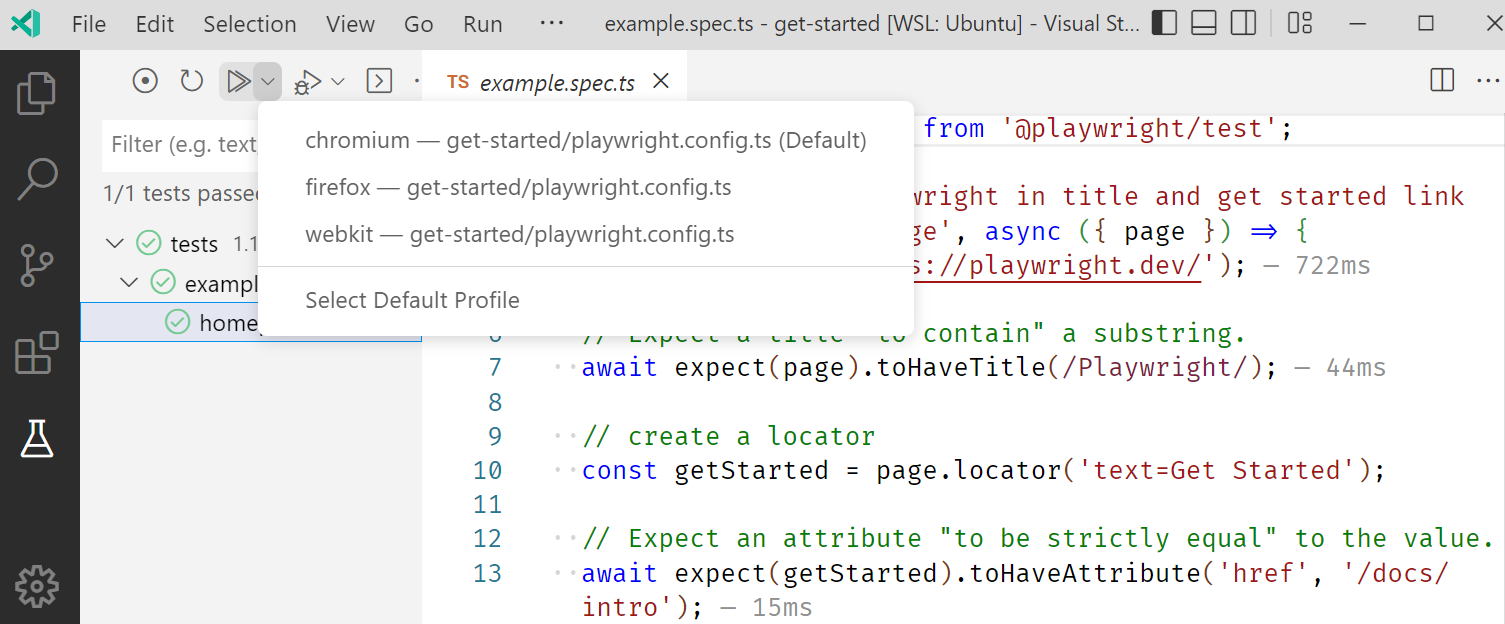Screen dimensions: 1505x624
Task: Click line number 7 in the gutter
Action: pos(495,368)
